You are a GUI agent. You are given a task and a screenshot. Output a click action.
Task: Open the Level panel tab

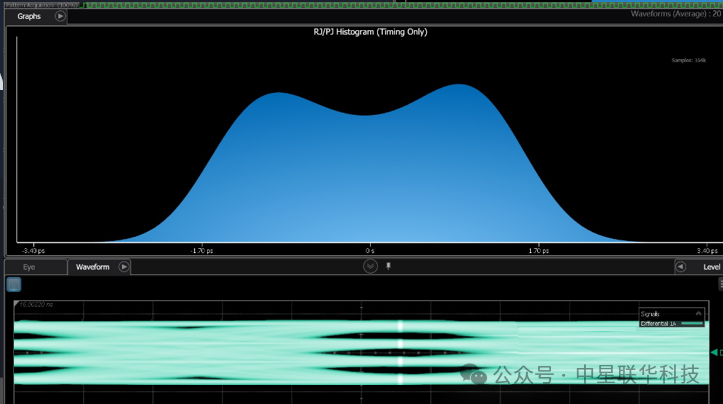tap(711, 267)
